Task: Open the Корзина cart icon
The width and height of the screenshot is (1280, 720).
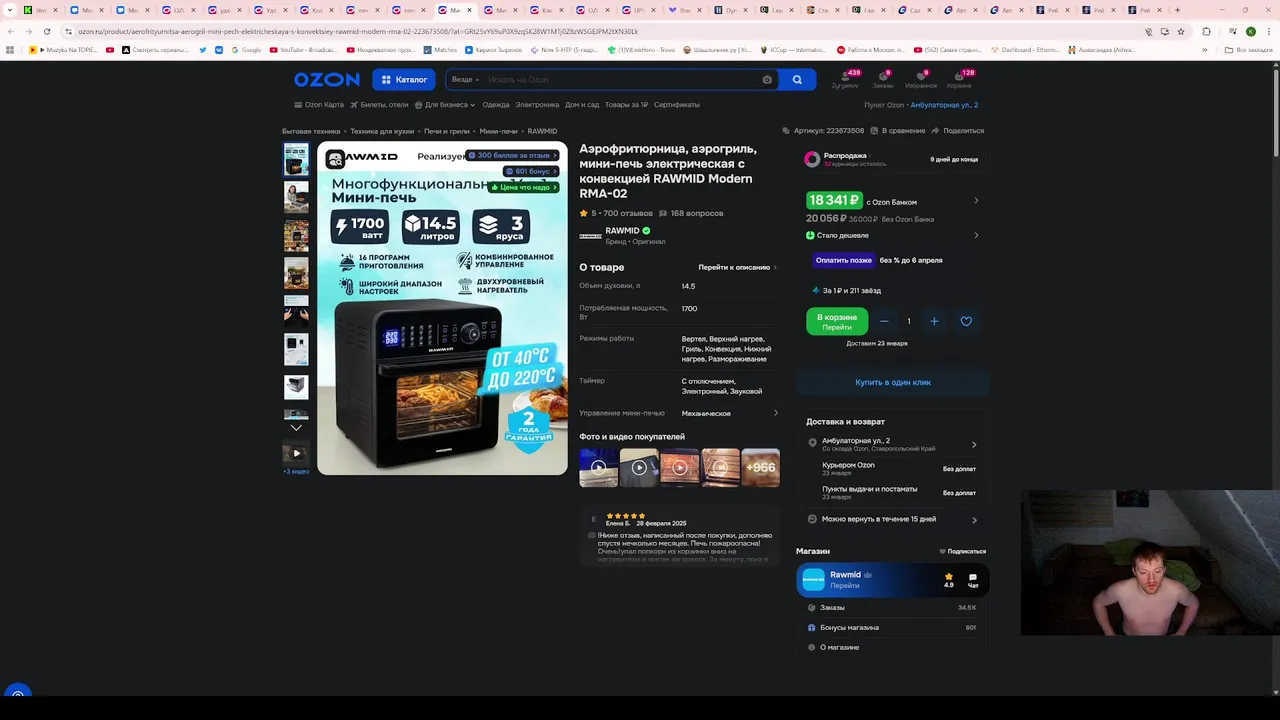Action: coord(960,79)
